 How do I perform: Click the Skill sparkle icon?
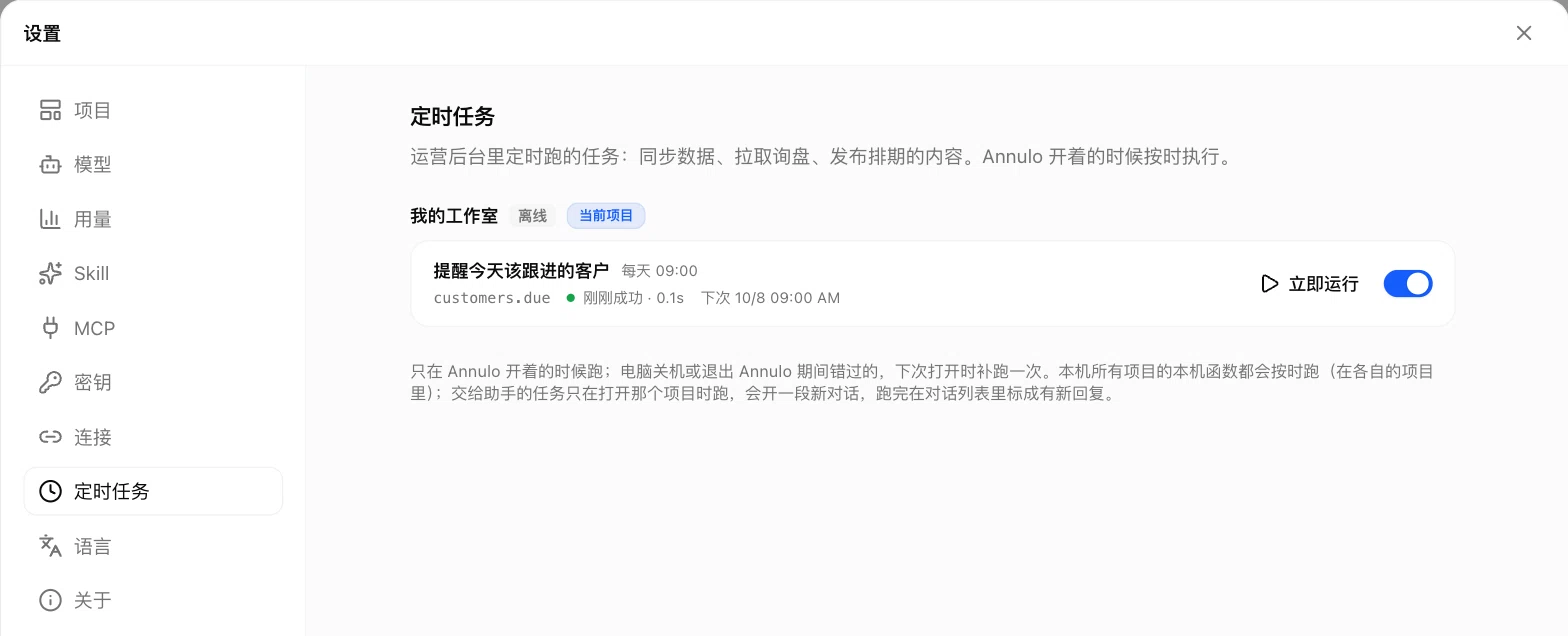coord(50,274)
